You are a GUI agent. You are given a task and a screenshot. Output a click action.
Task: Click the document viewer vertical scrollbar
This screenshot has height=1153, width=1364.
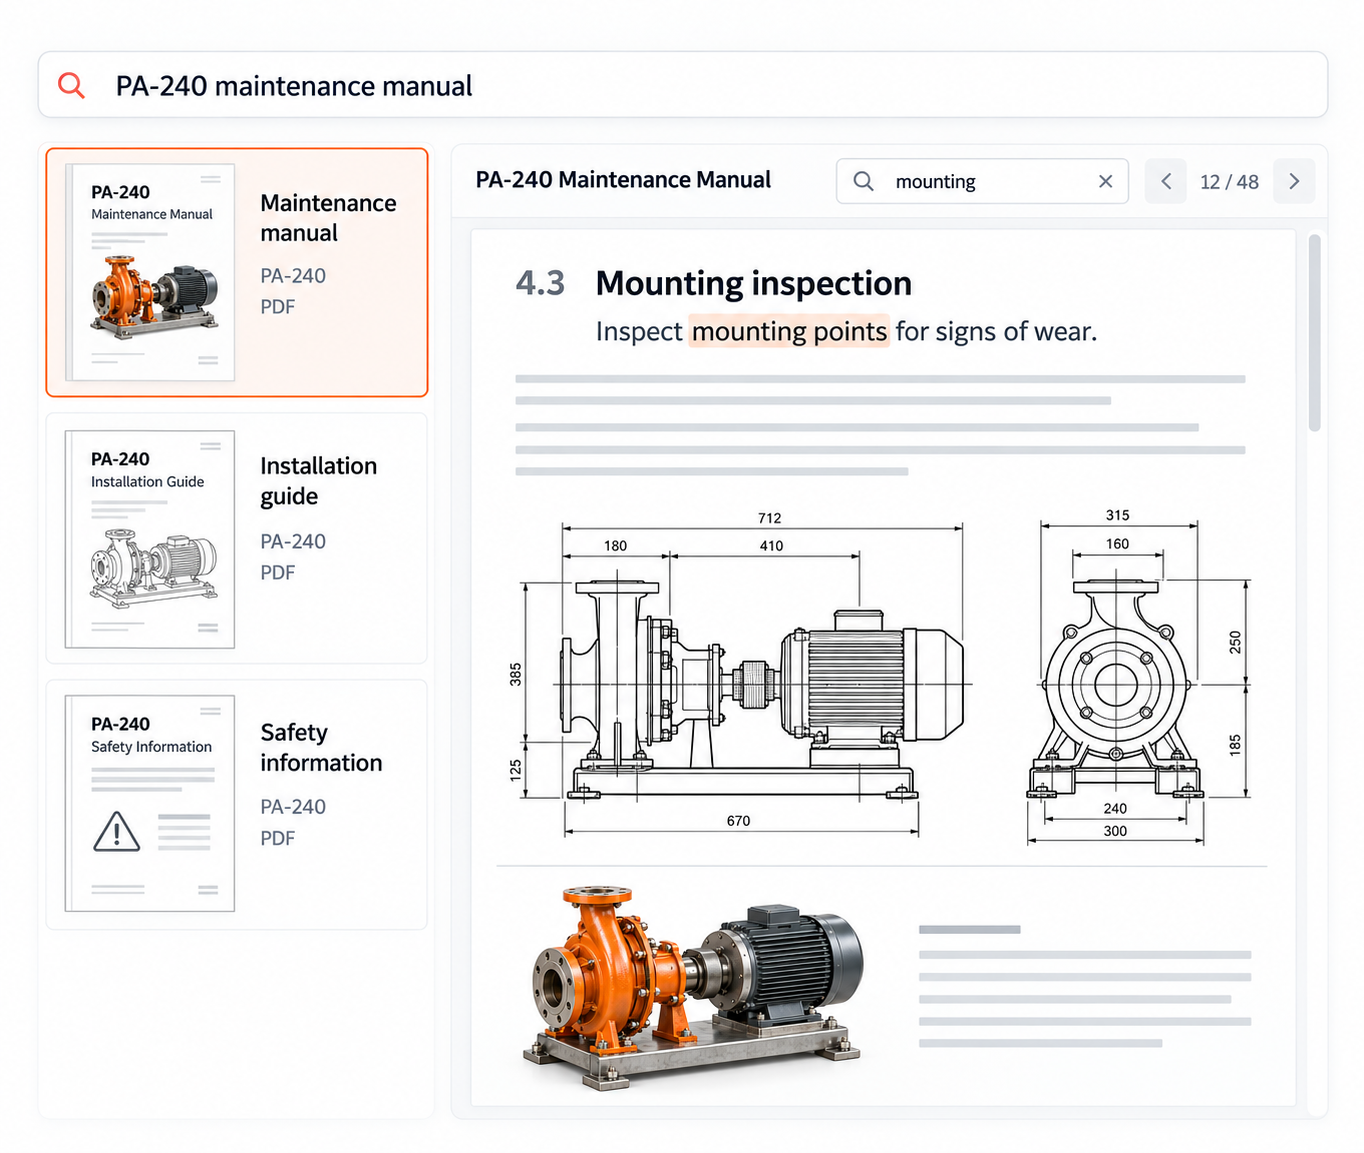pyautogui.click(x=1314, y=333)
